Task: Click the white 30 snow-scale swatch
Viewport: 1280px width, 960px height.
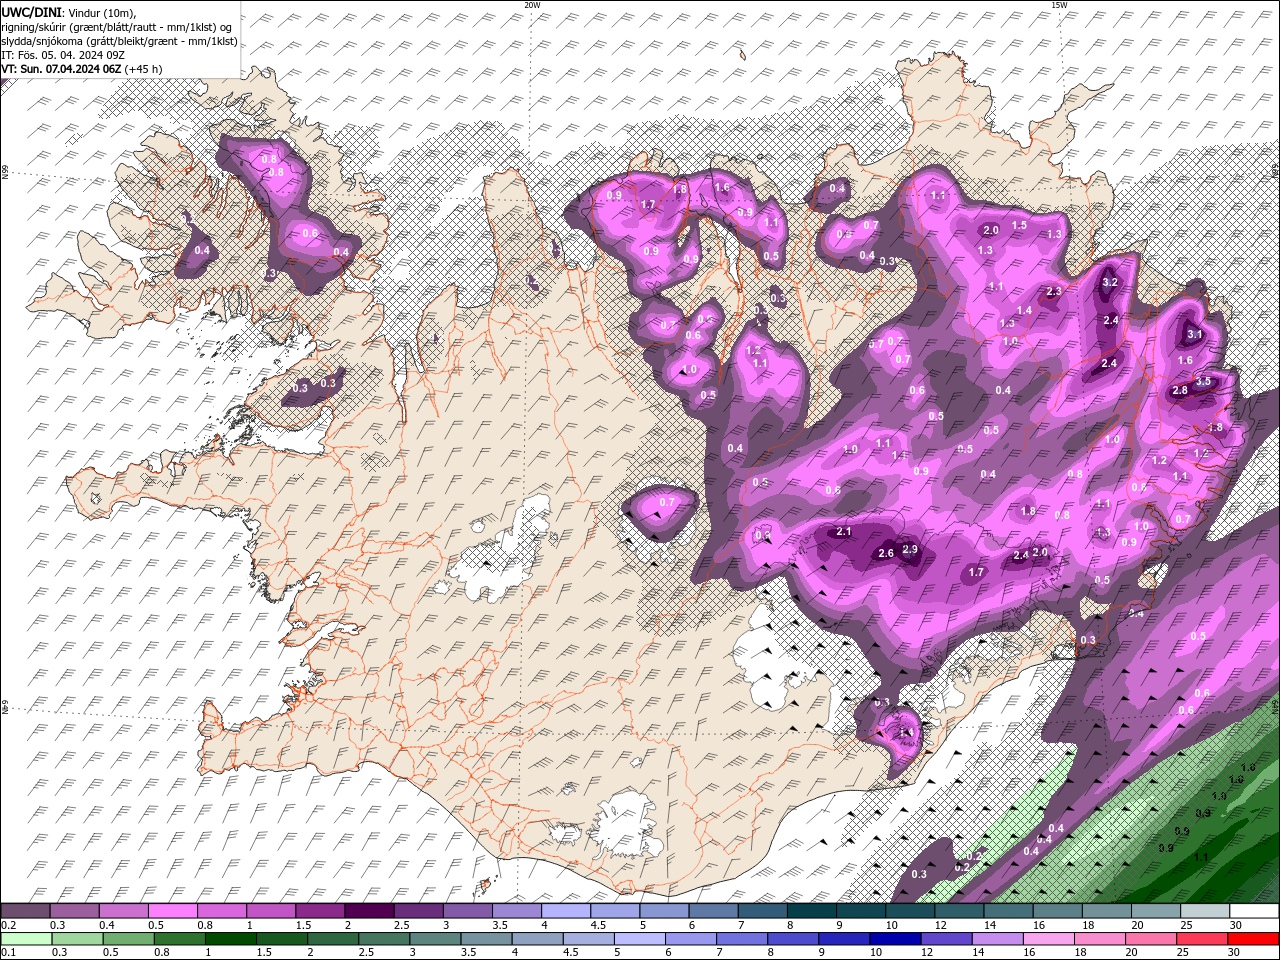Action: (x=1253, y=911)
